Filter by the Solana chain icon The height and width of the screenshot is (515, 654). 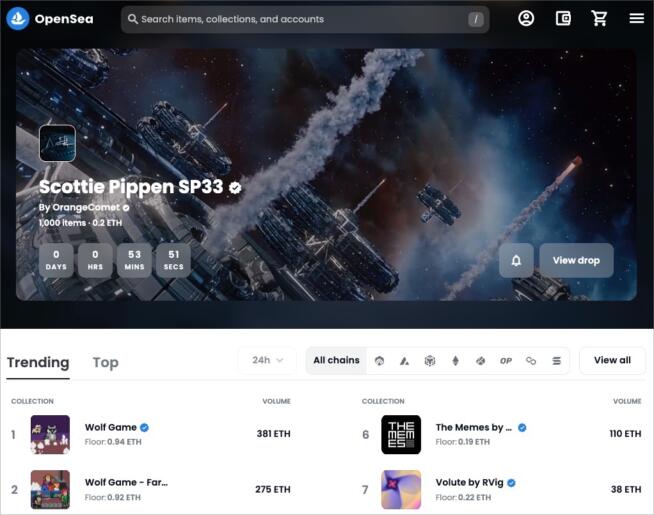(556, 361)
